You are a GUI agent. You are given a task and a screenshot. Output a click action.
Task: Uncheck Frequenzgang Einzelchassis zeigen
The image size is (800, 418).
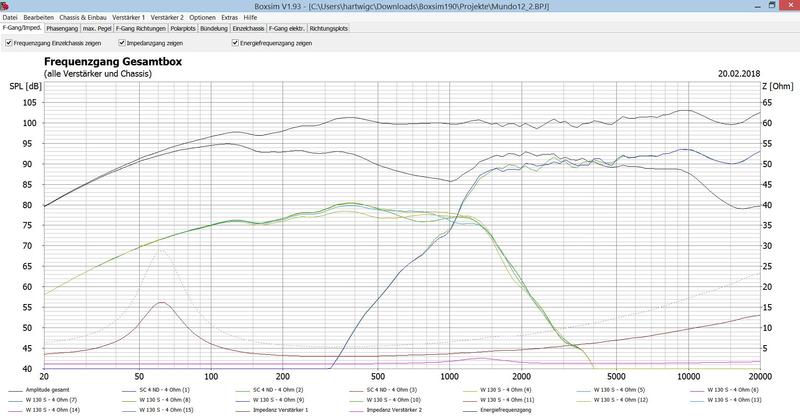(9, 43)
